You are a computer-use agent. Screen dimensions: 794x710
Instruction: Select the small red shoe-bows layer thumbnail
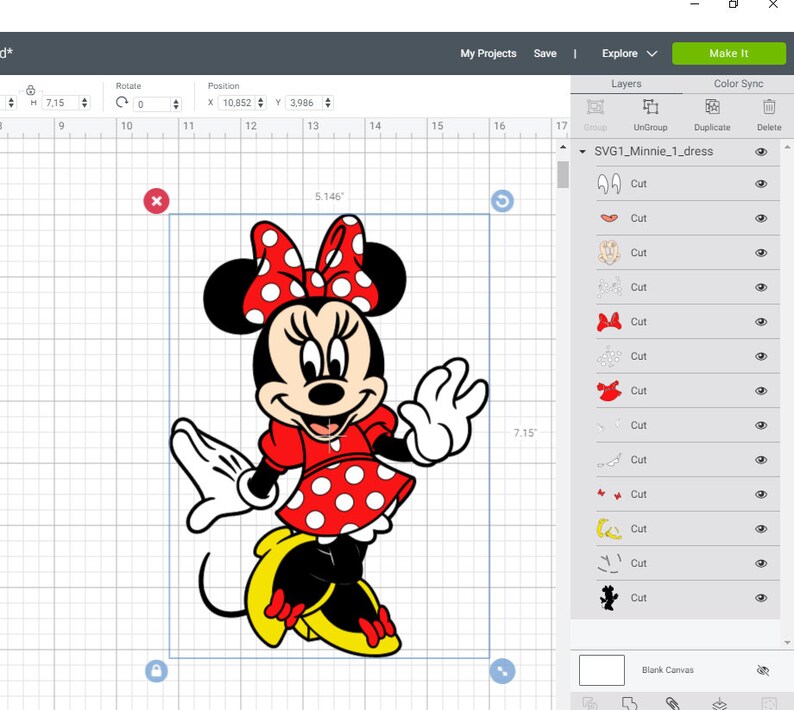click(x=609, y=494)
